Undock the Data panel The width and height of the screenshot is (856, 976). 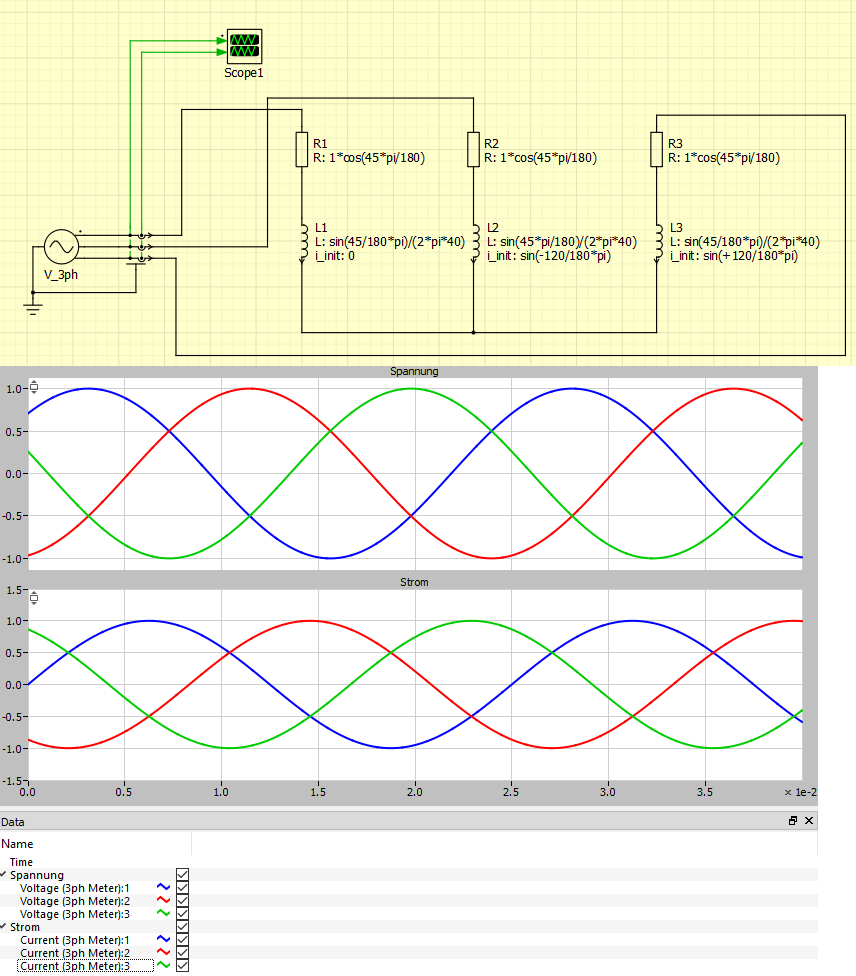click(x=793, y=820)
